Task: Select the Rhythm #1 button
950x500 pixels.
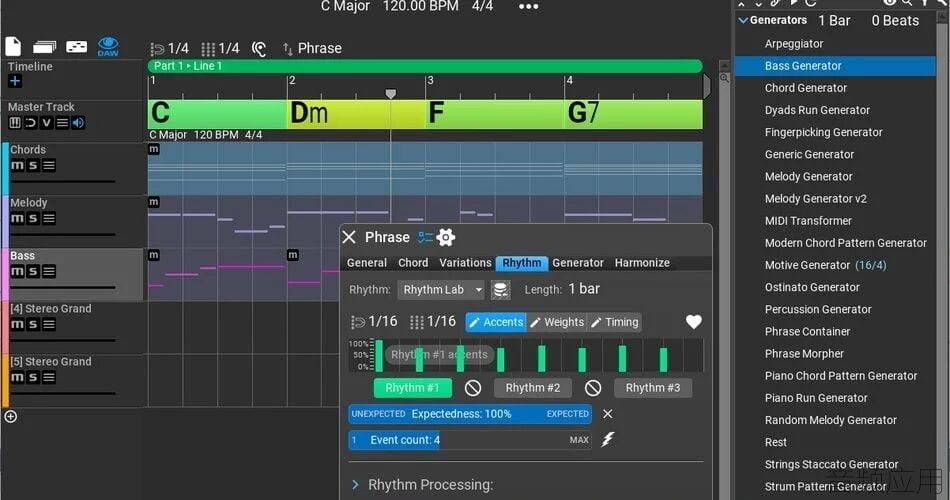Action: (x=413, y=388)
